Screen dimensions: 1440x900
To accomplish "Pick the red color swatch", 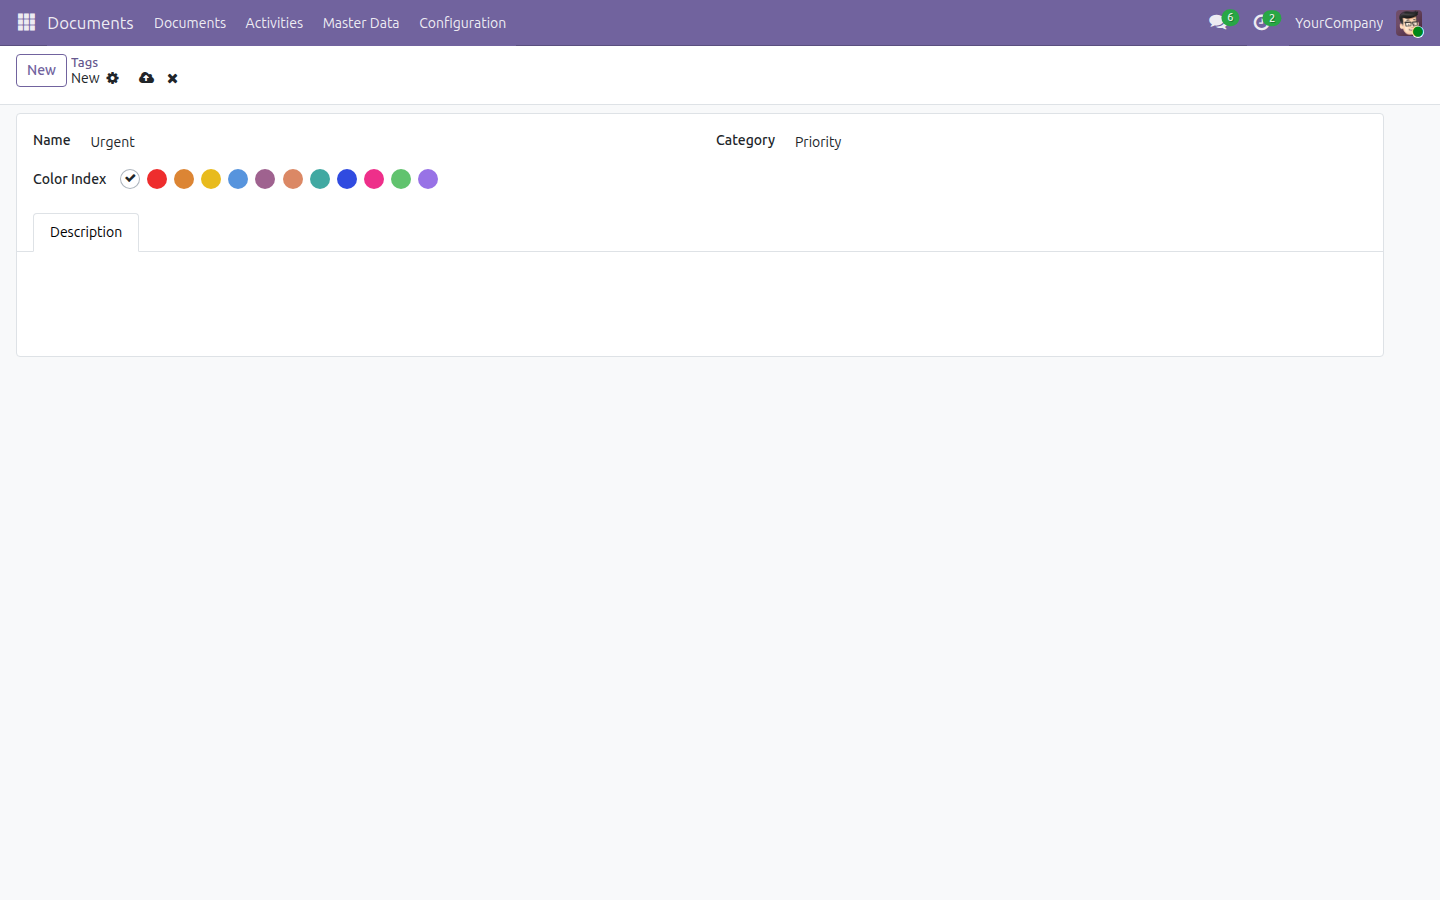I will click(x=157, y=179).
